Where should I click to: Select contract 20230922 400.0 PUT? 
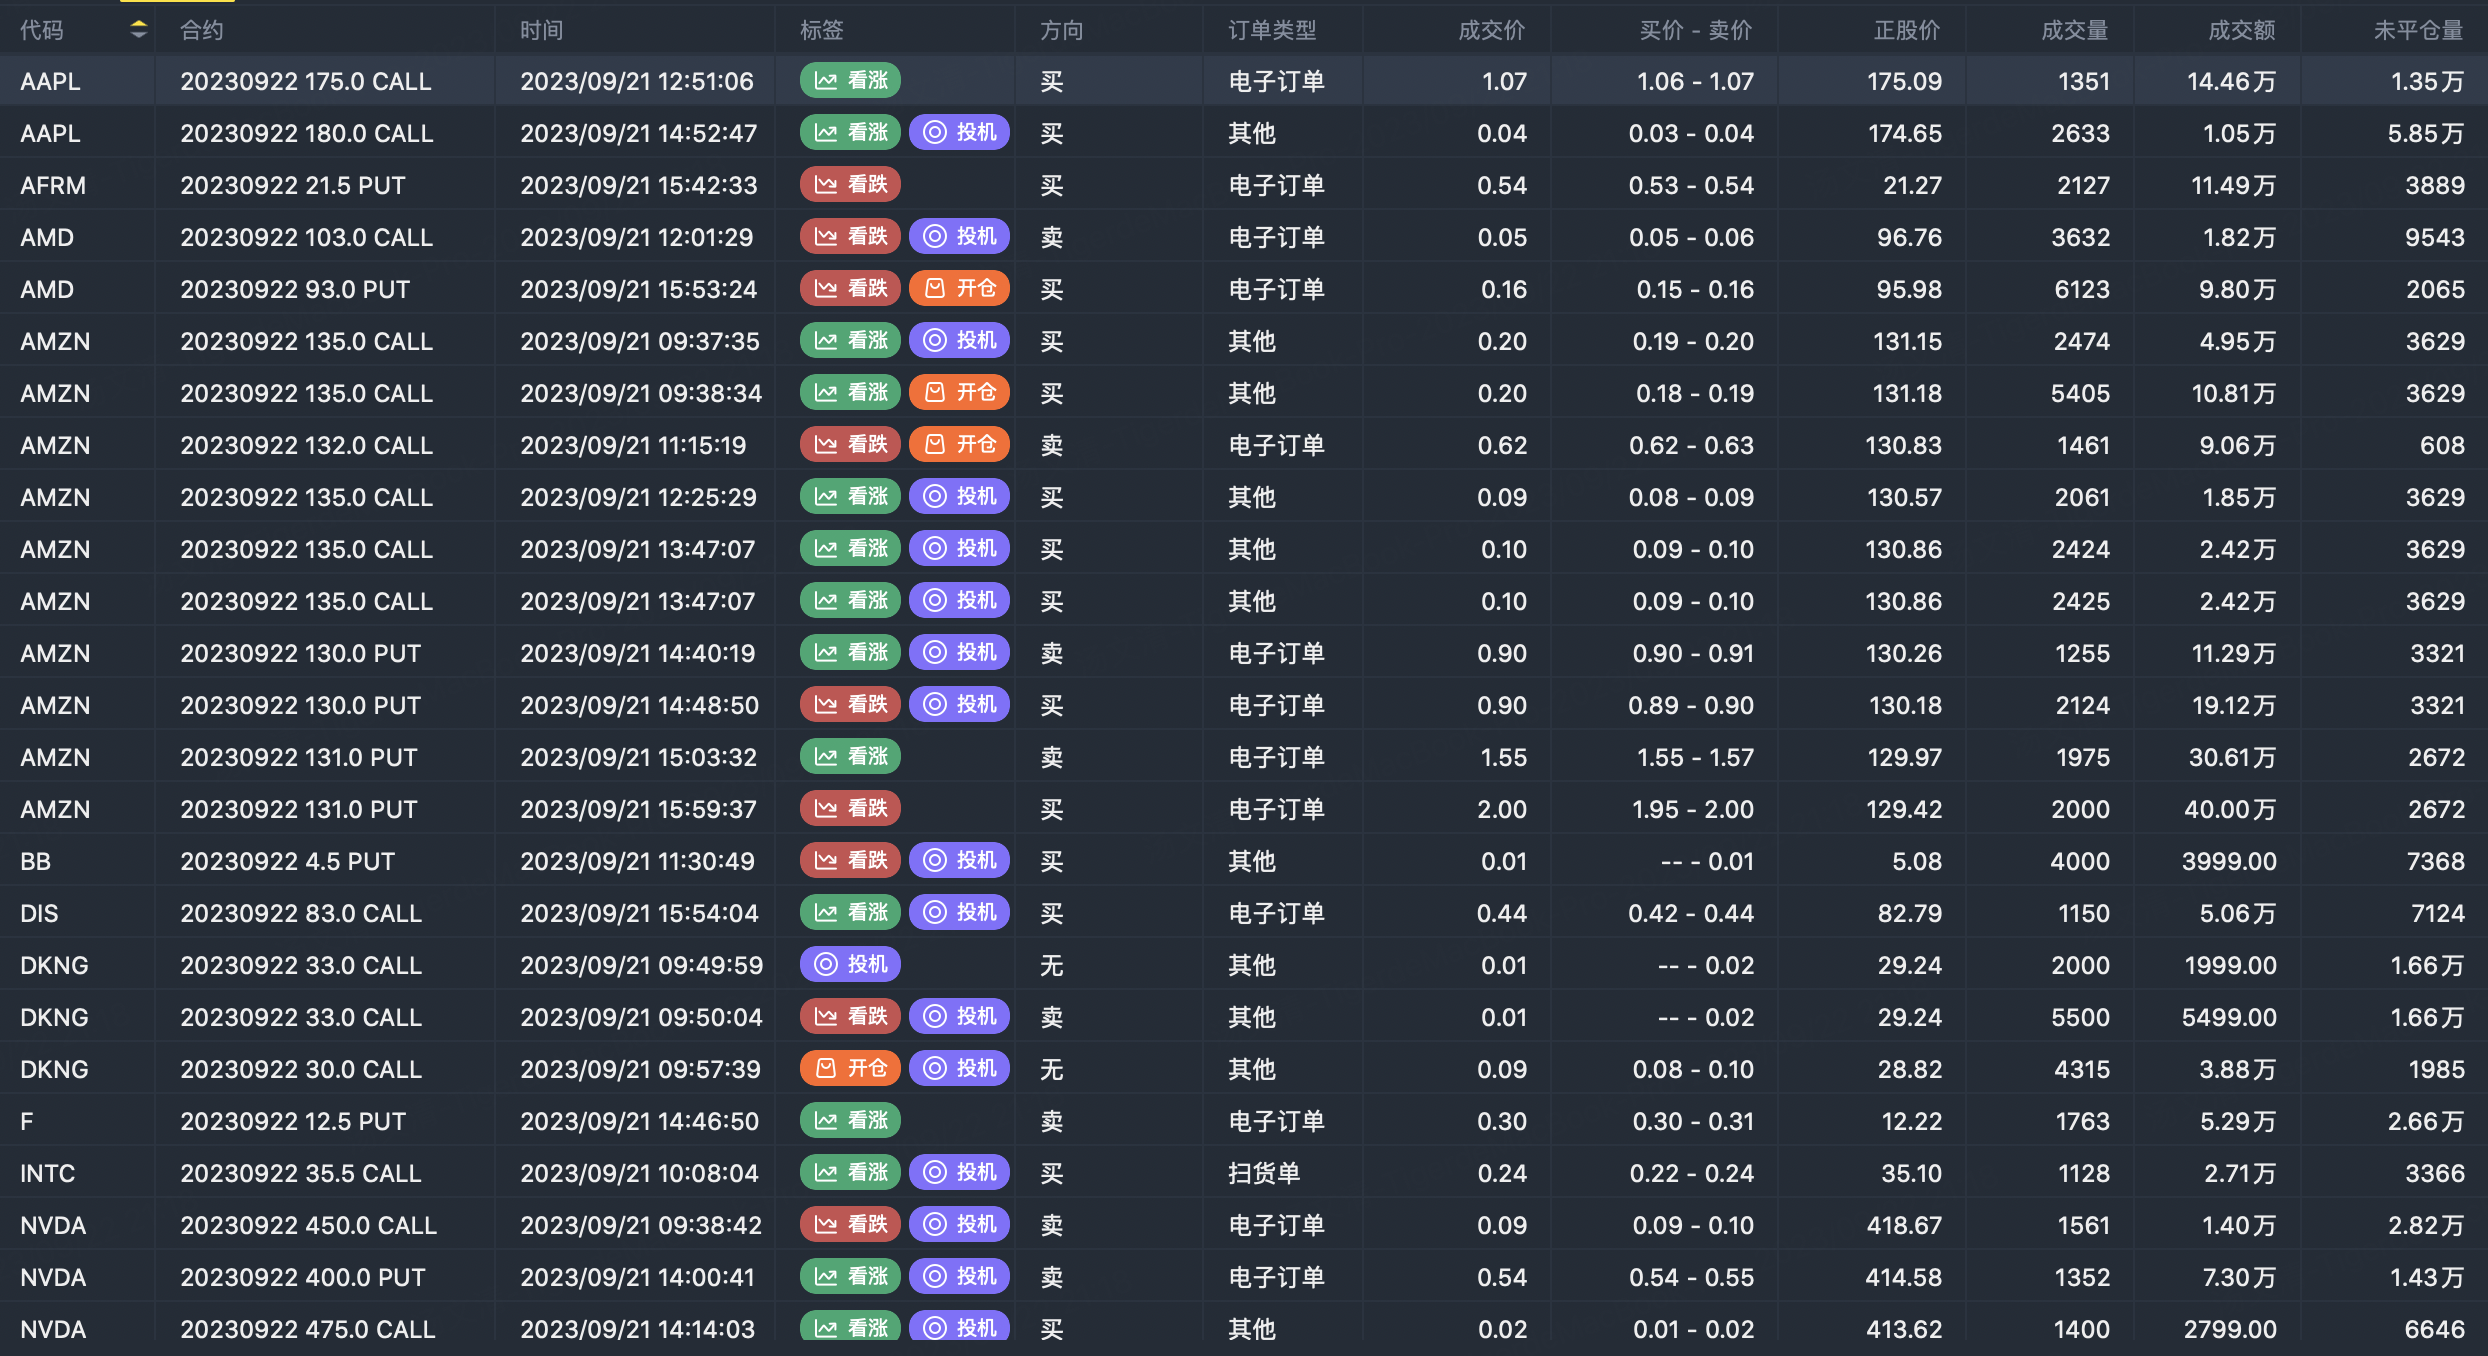click(x=303, y=1277)
